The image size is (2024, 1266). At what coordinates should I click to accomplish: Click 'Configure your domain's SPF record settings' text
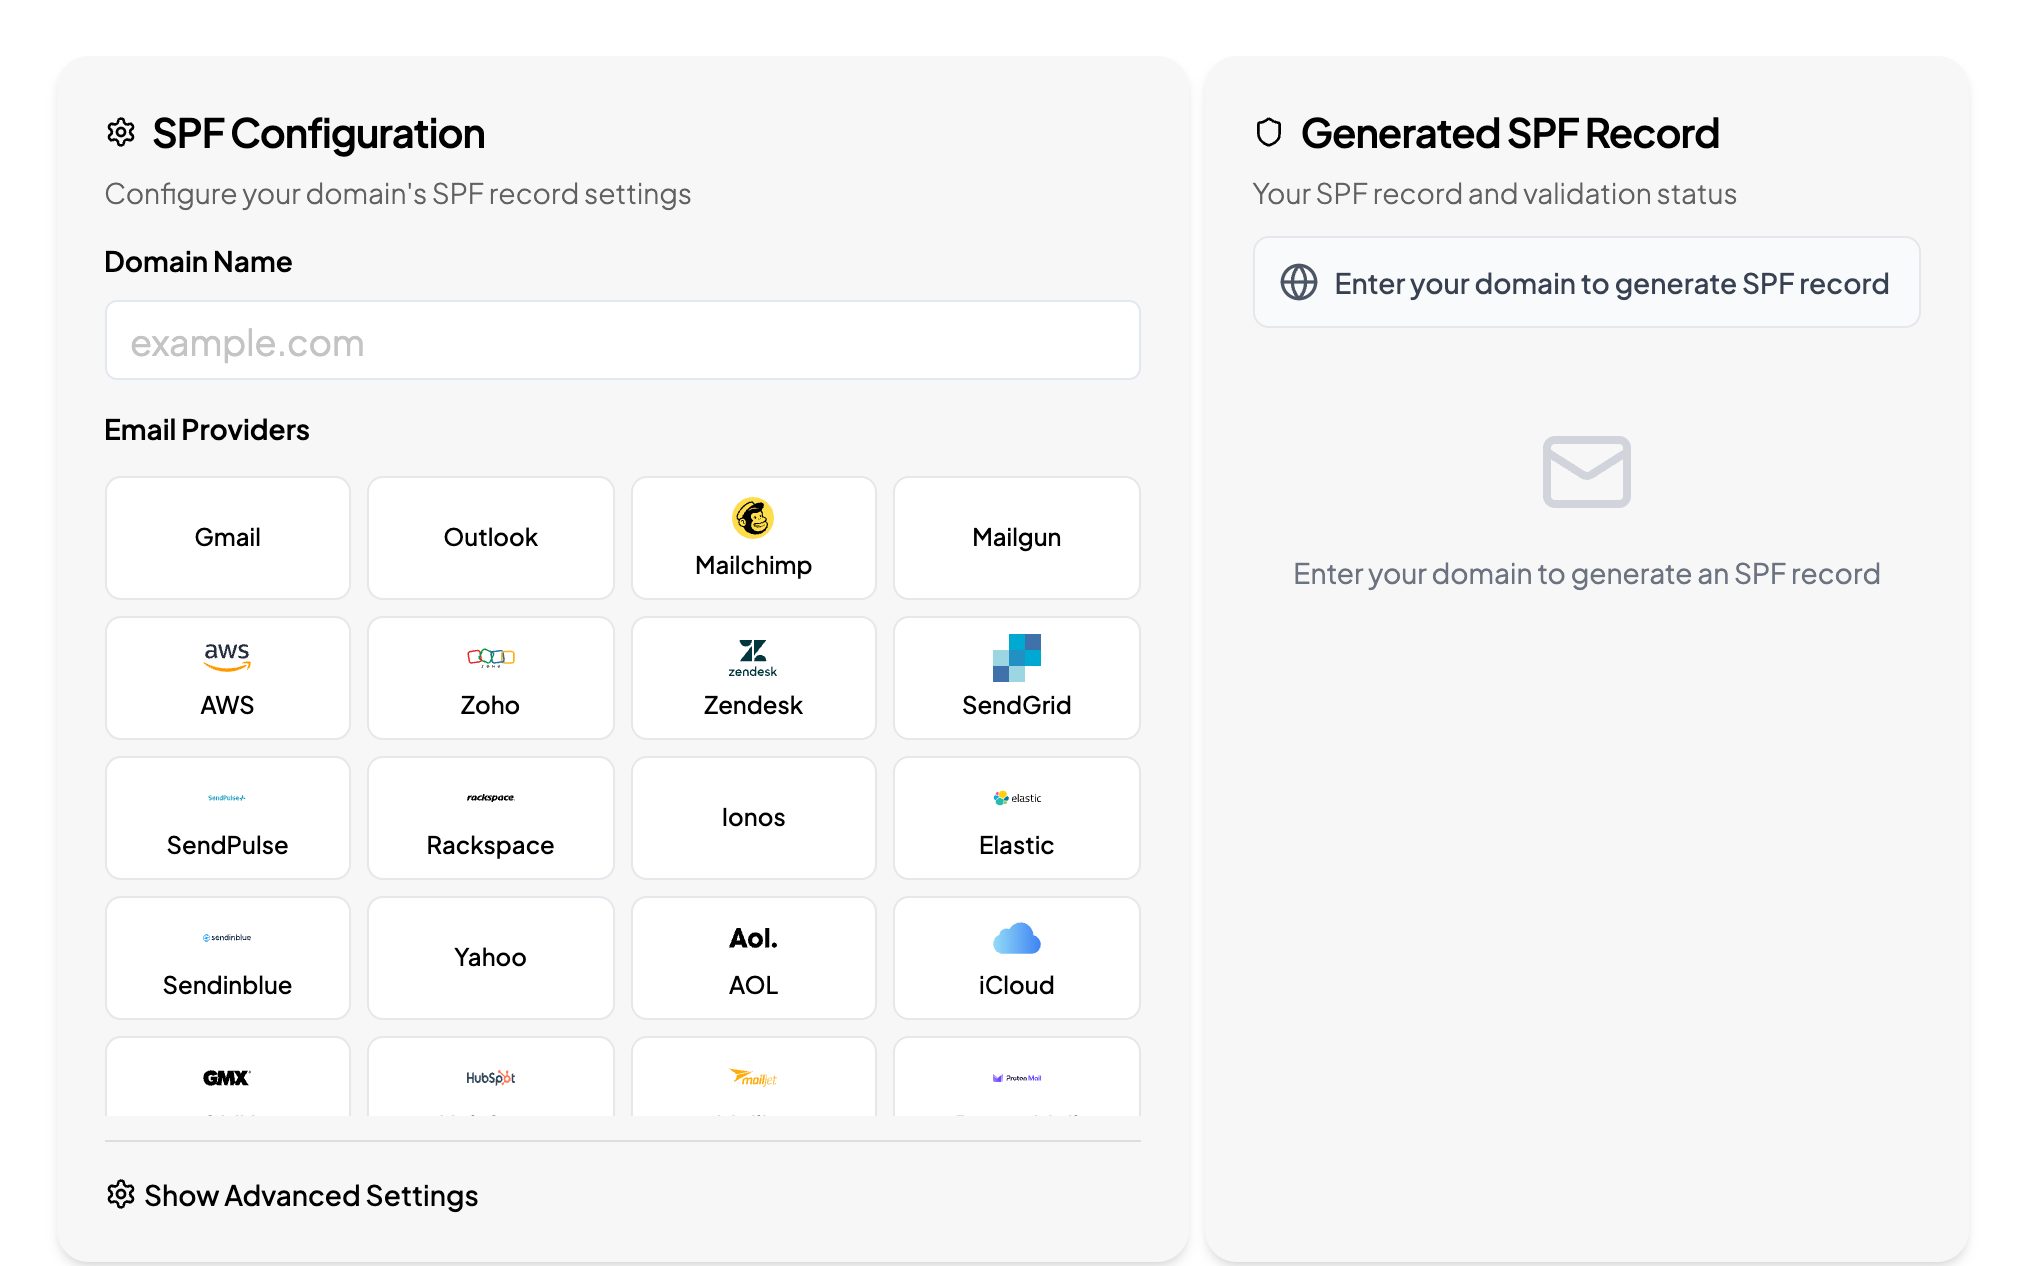[x=398, y=194]
